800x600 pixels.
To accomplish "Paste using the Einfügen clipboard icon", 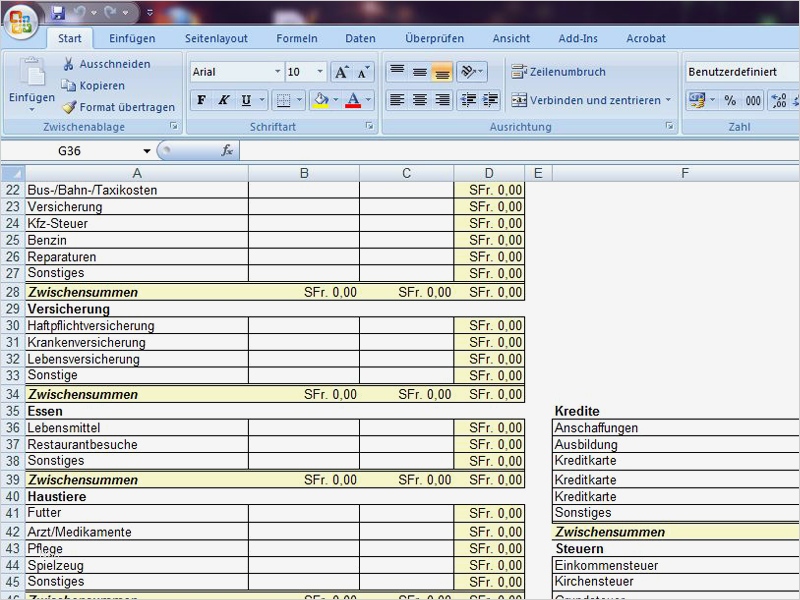I will (32, 71).
